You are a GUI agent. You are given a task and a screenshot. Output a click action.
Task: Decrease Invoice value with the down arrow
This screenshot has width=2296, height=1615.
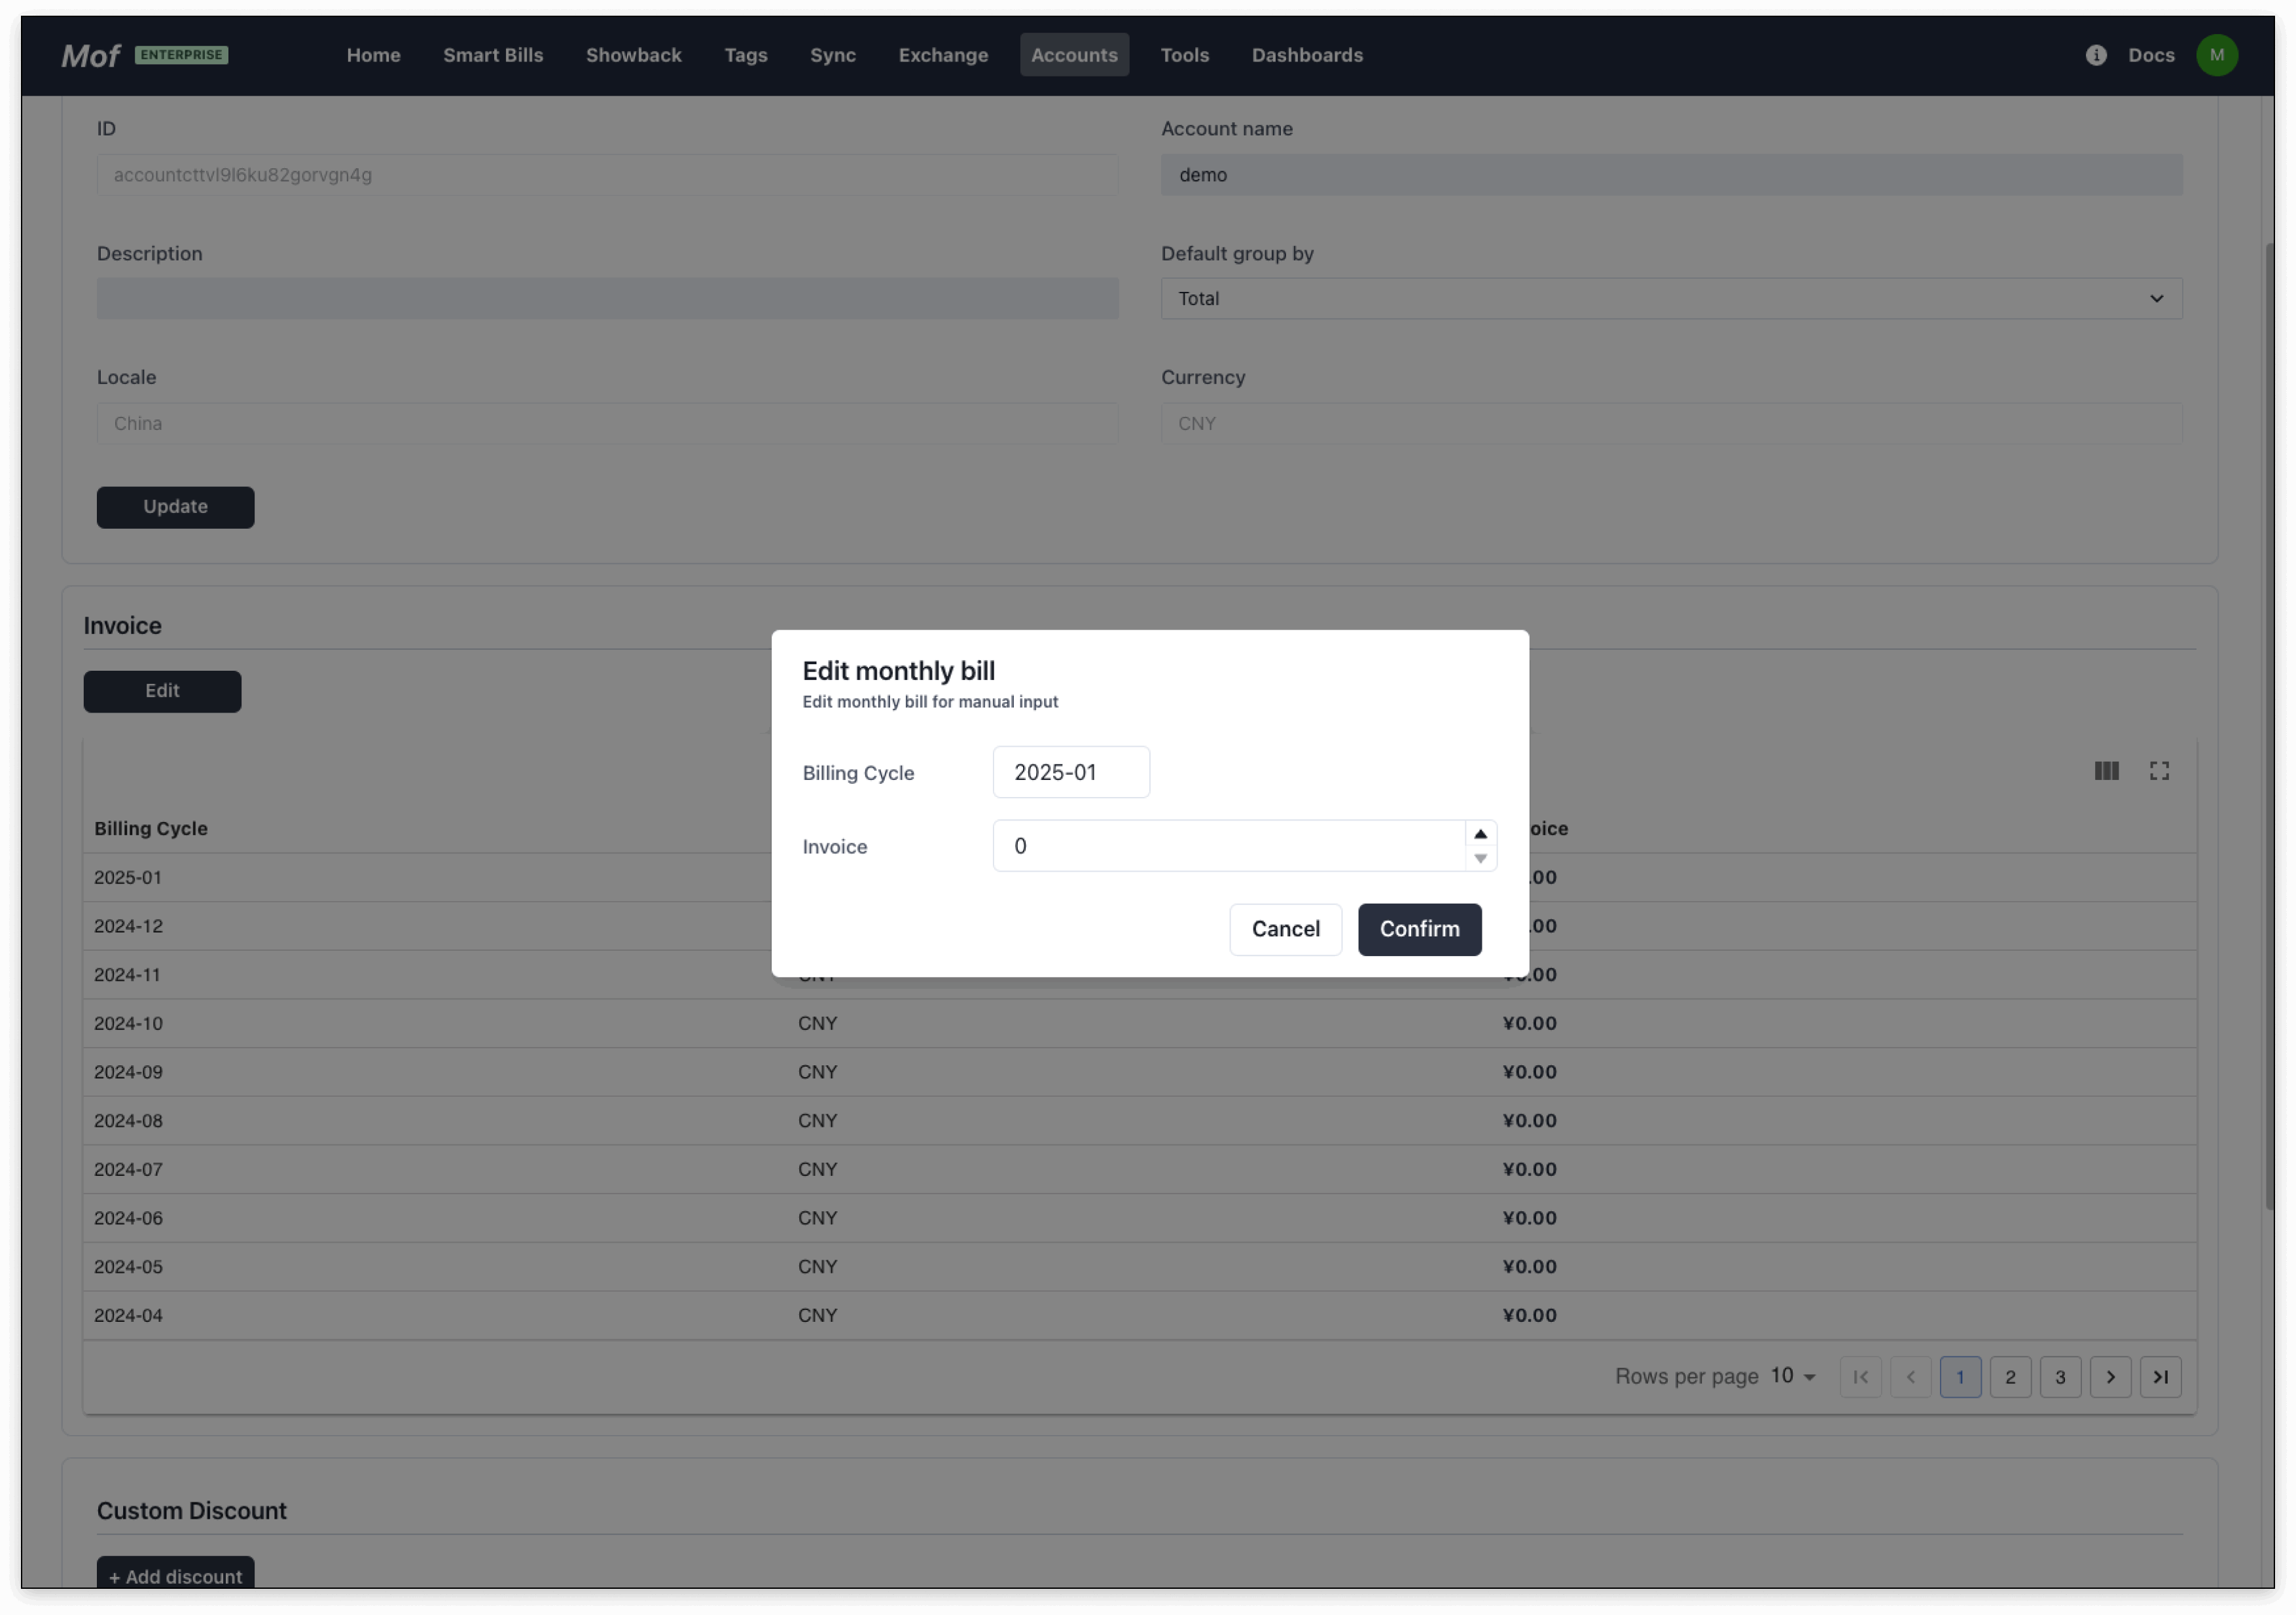pos(1480,859)
